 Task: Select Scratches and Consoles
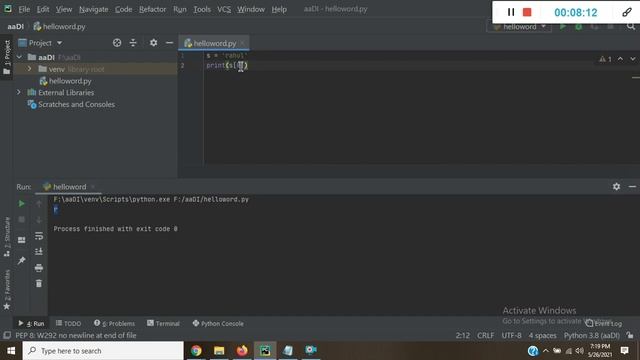click(71, 104)
